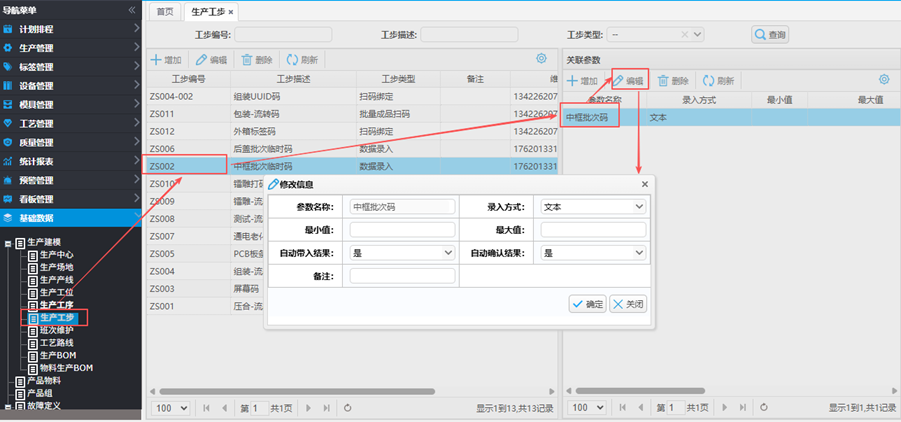Click the 关闭 button in dialog
This screenshot has height=422, width=901.
tap(628, 304)
